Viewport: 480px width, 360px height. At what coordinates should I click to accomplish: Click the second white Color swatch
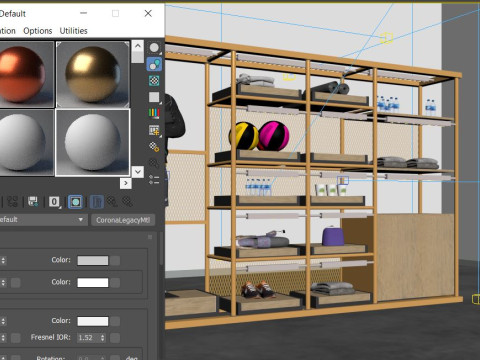click(93, 283)
